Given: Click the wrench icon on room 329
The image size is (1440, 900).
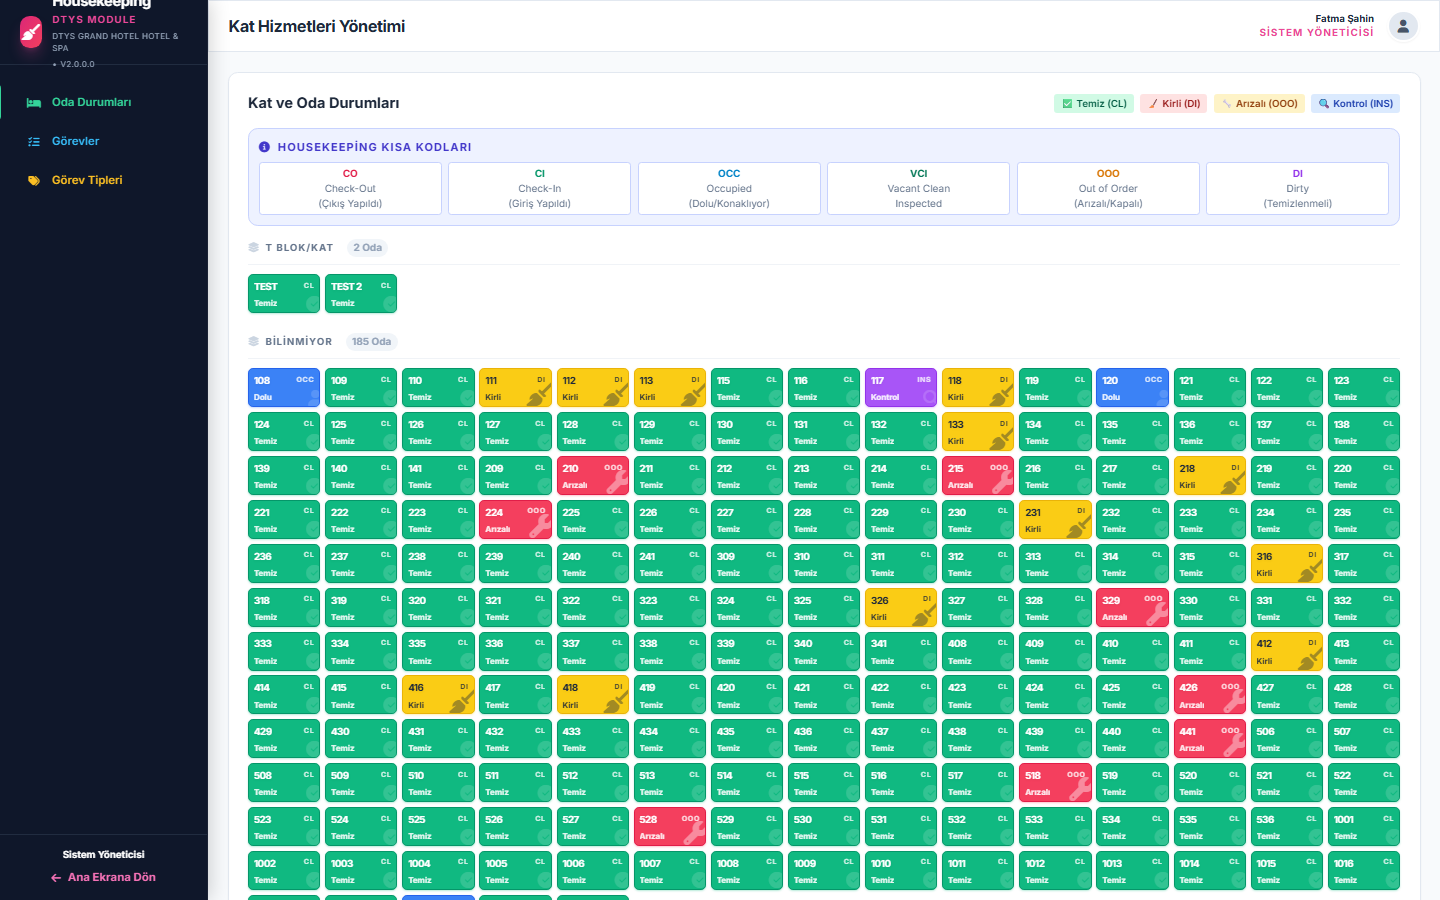Looking at the screenshot, I should (x=1156, y=615).
